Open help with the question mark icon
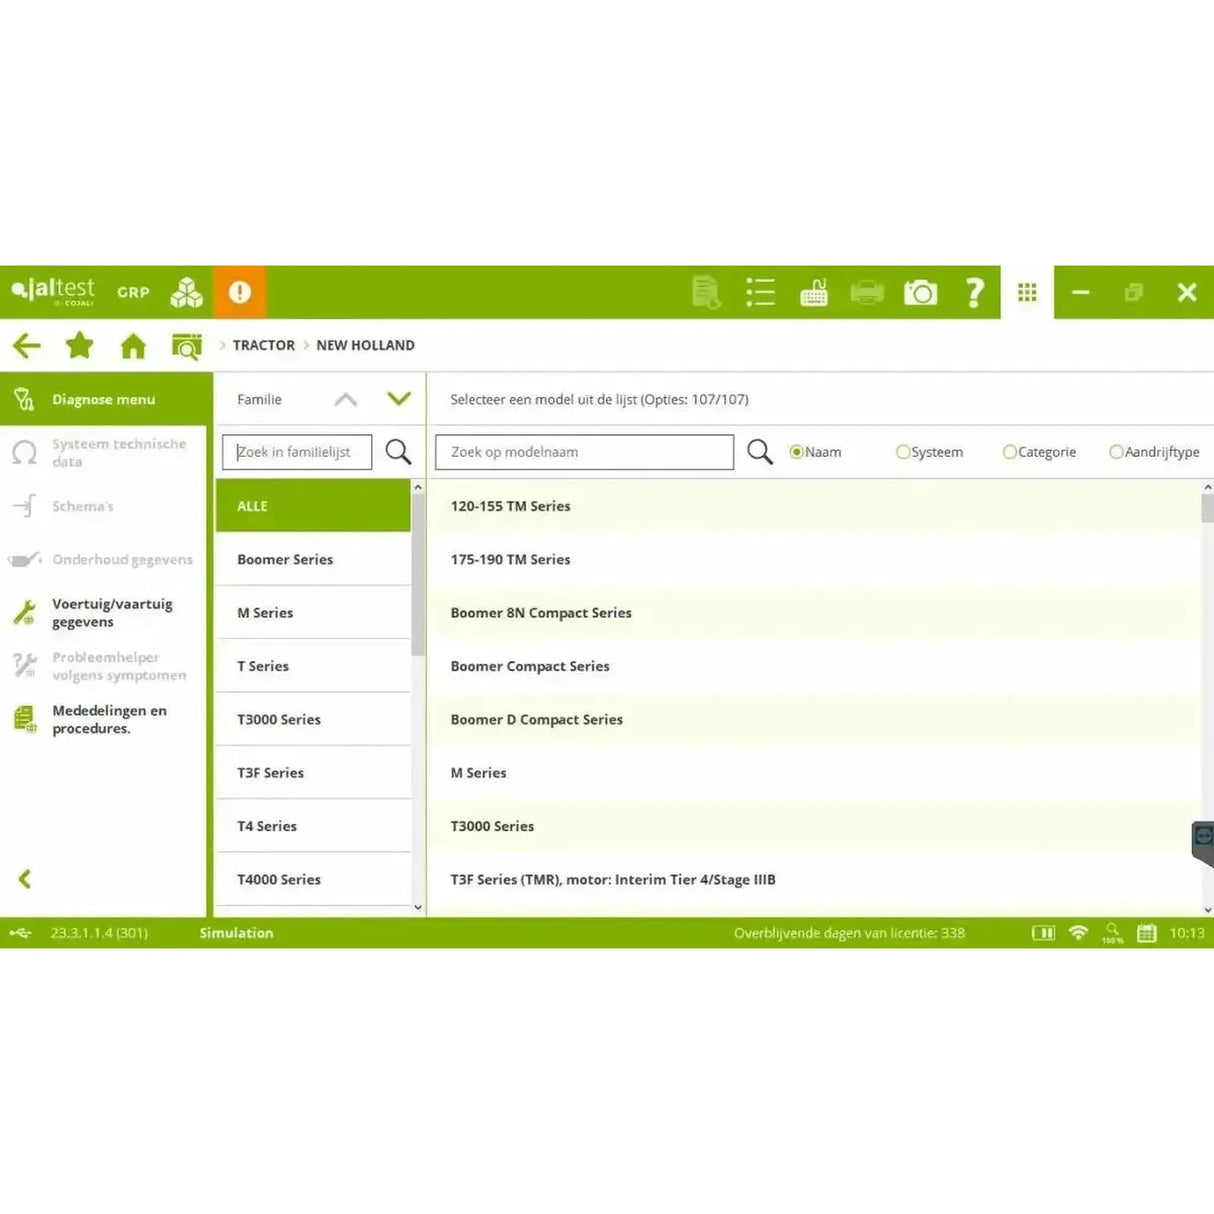This screenshot has width=1214, height=1214. [974, 292]
